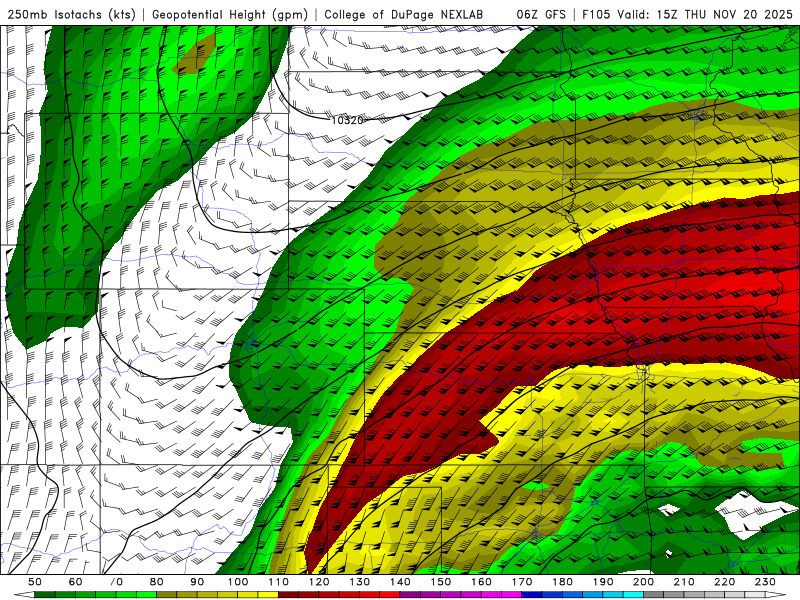Click the 80 knot legend value
The height and width of the screenshot is (600, 800).
(x=157, y=582)
